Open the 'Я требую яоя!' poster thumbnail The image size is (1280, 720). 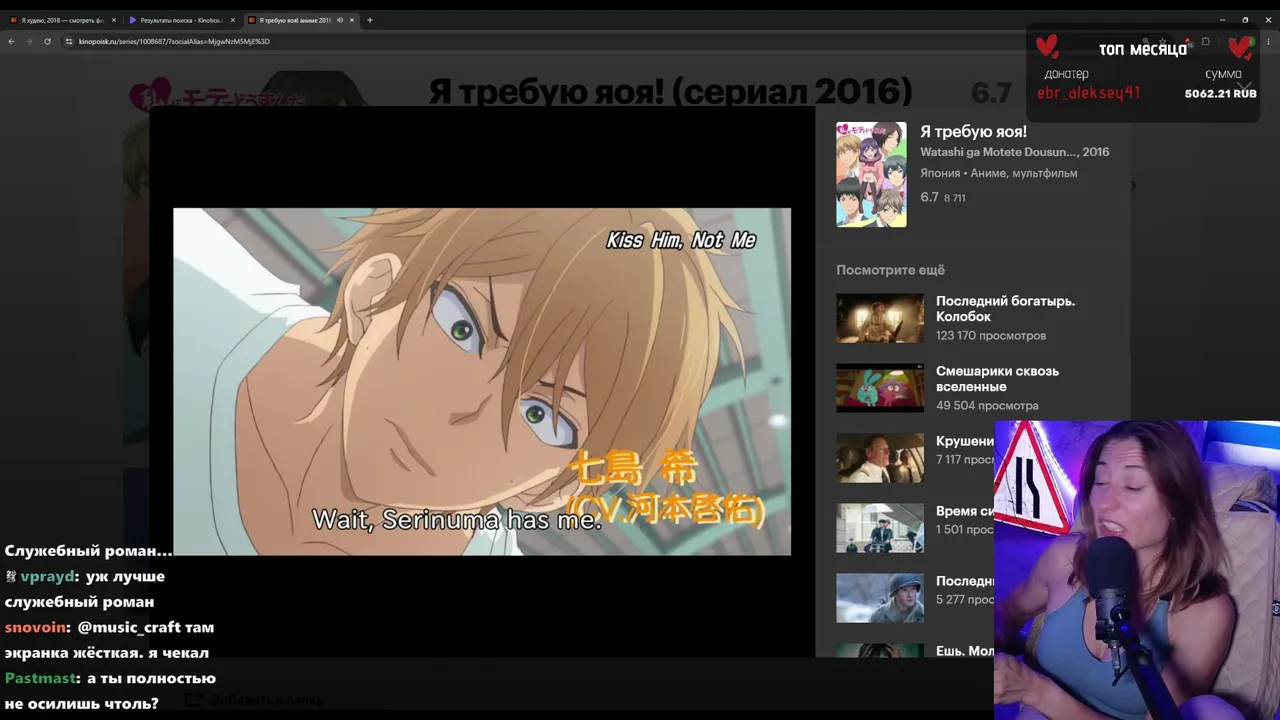click(871, 174)
